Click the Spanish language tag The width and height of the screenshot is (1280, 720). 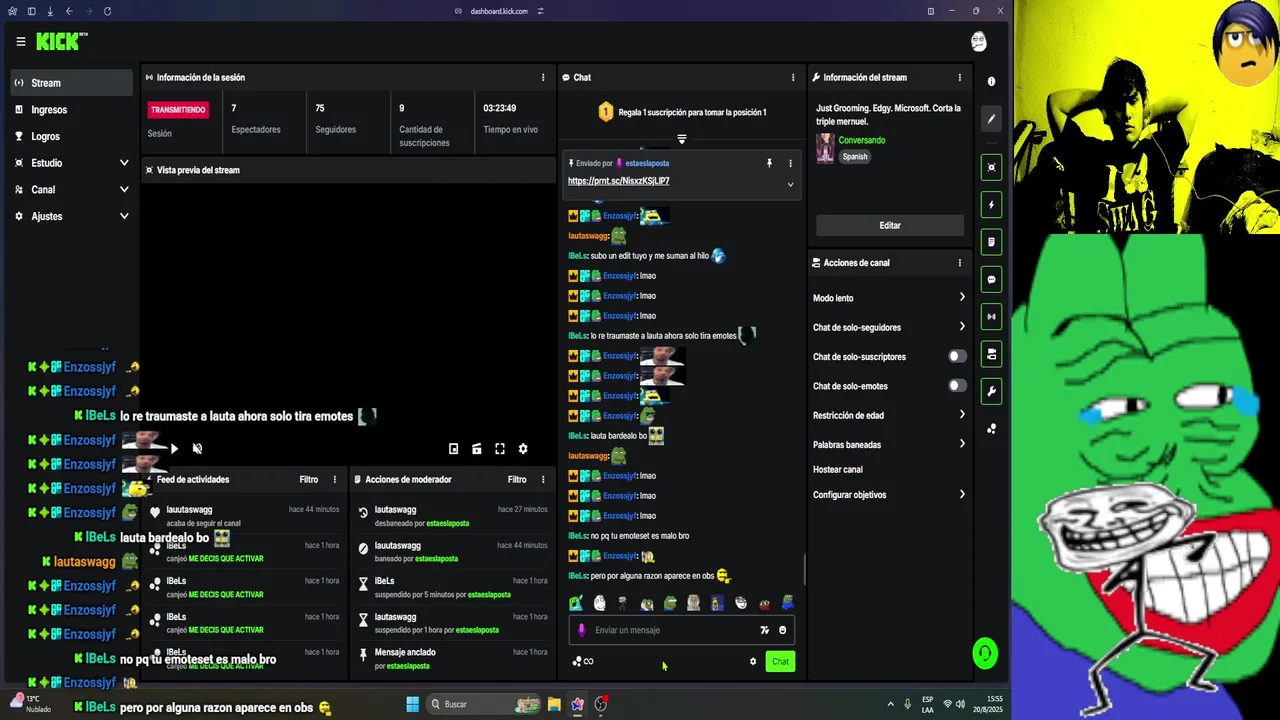855,157
